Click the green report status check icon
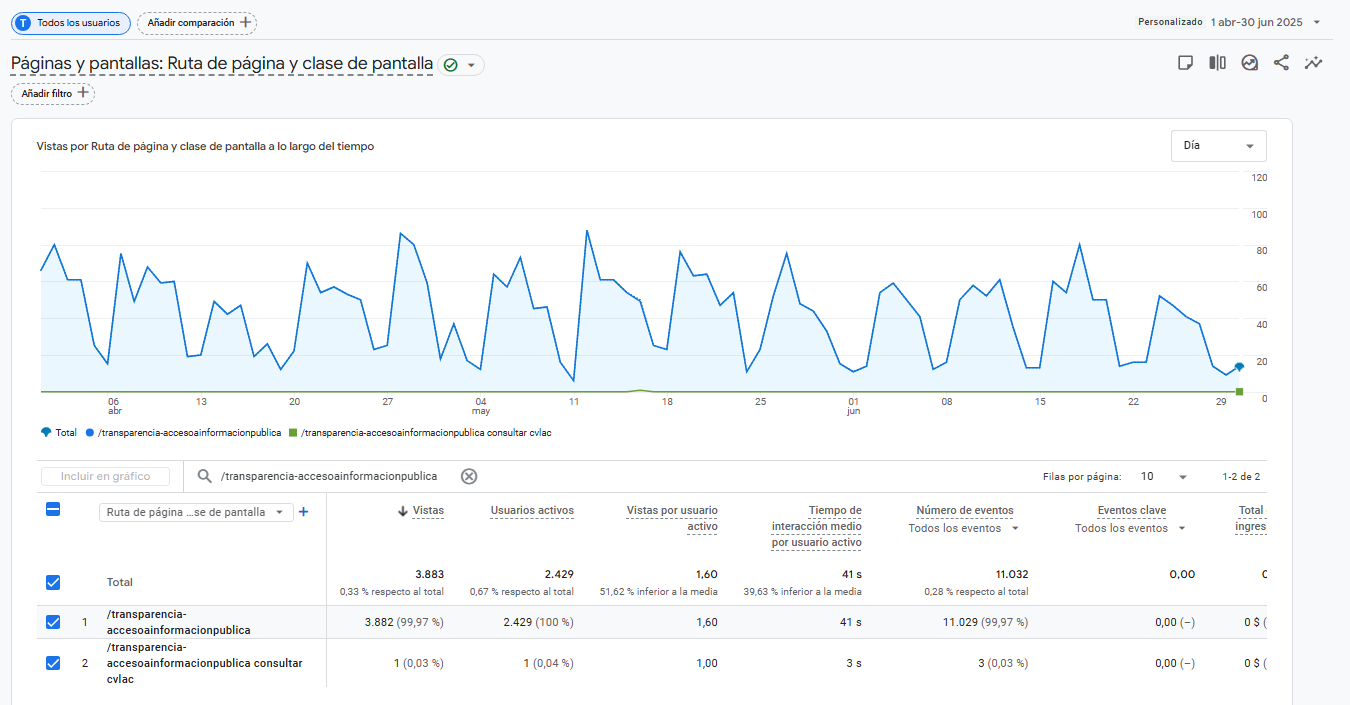This screenshot has height=705, width=1350. tap(451, 65)
